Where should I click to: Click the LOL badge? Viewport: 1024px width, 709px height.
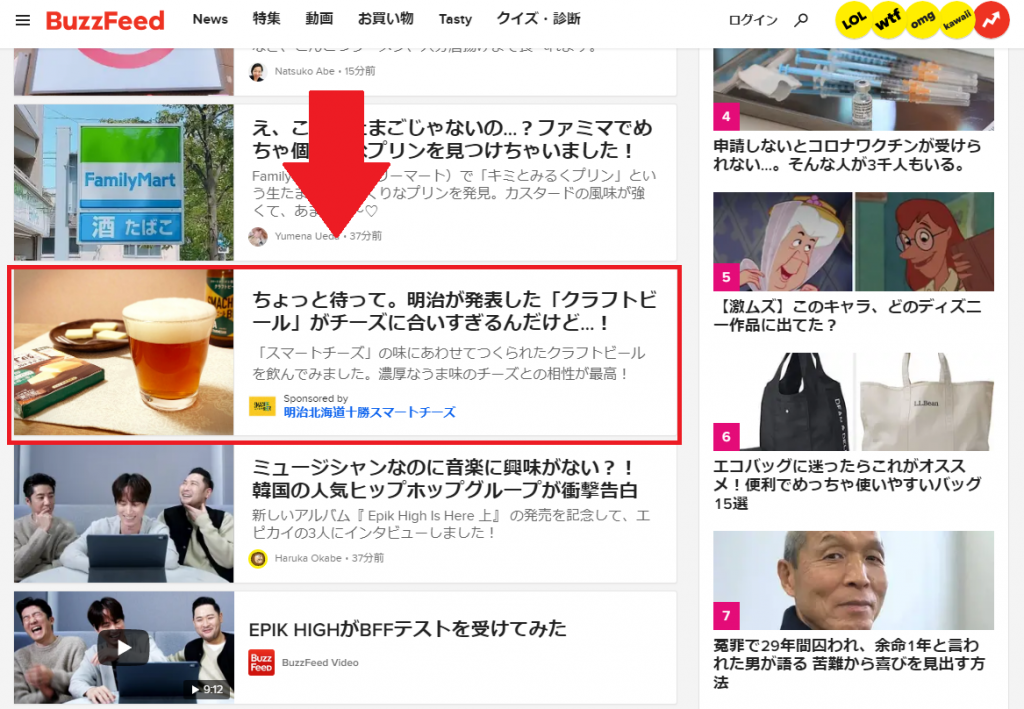[854, 20]
